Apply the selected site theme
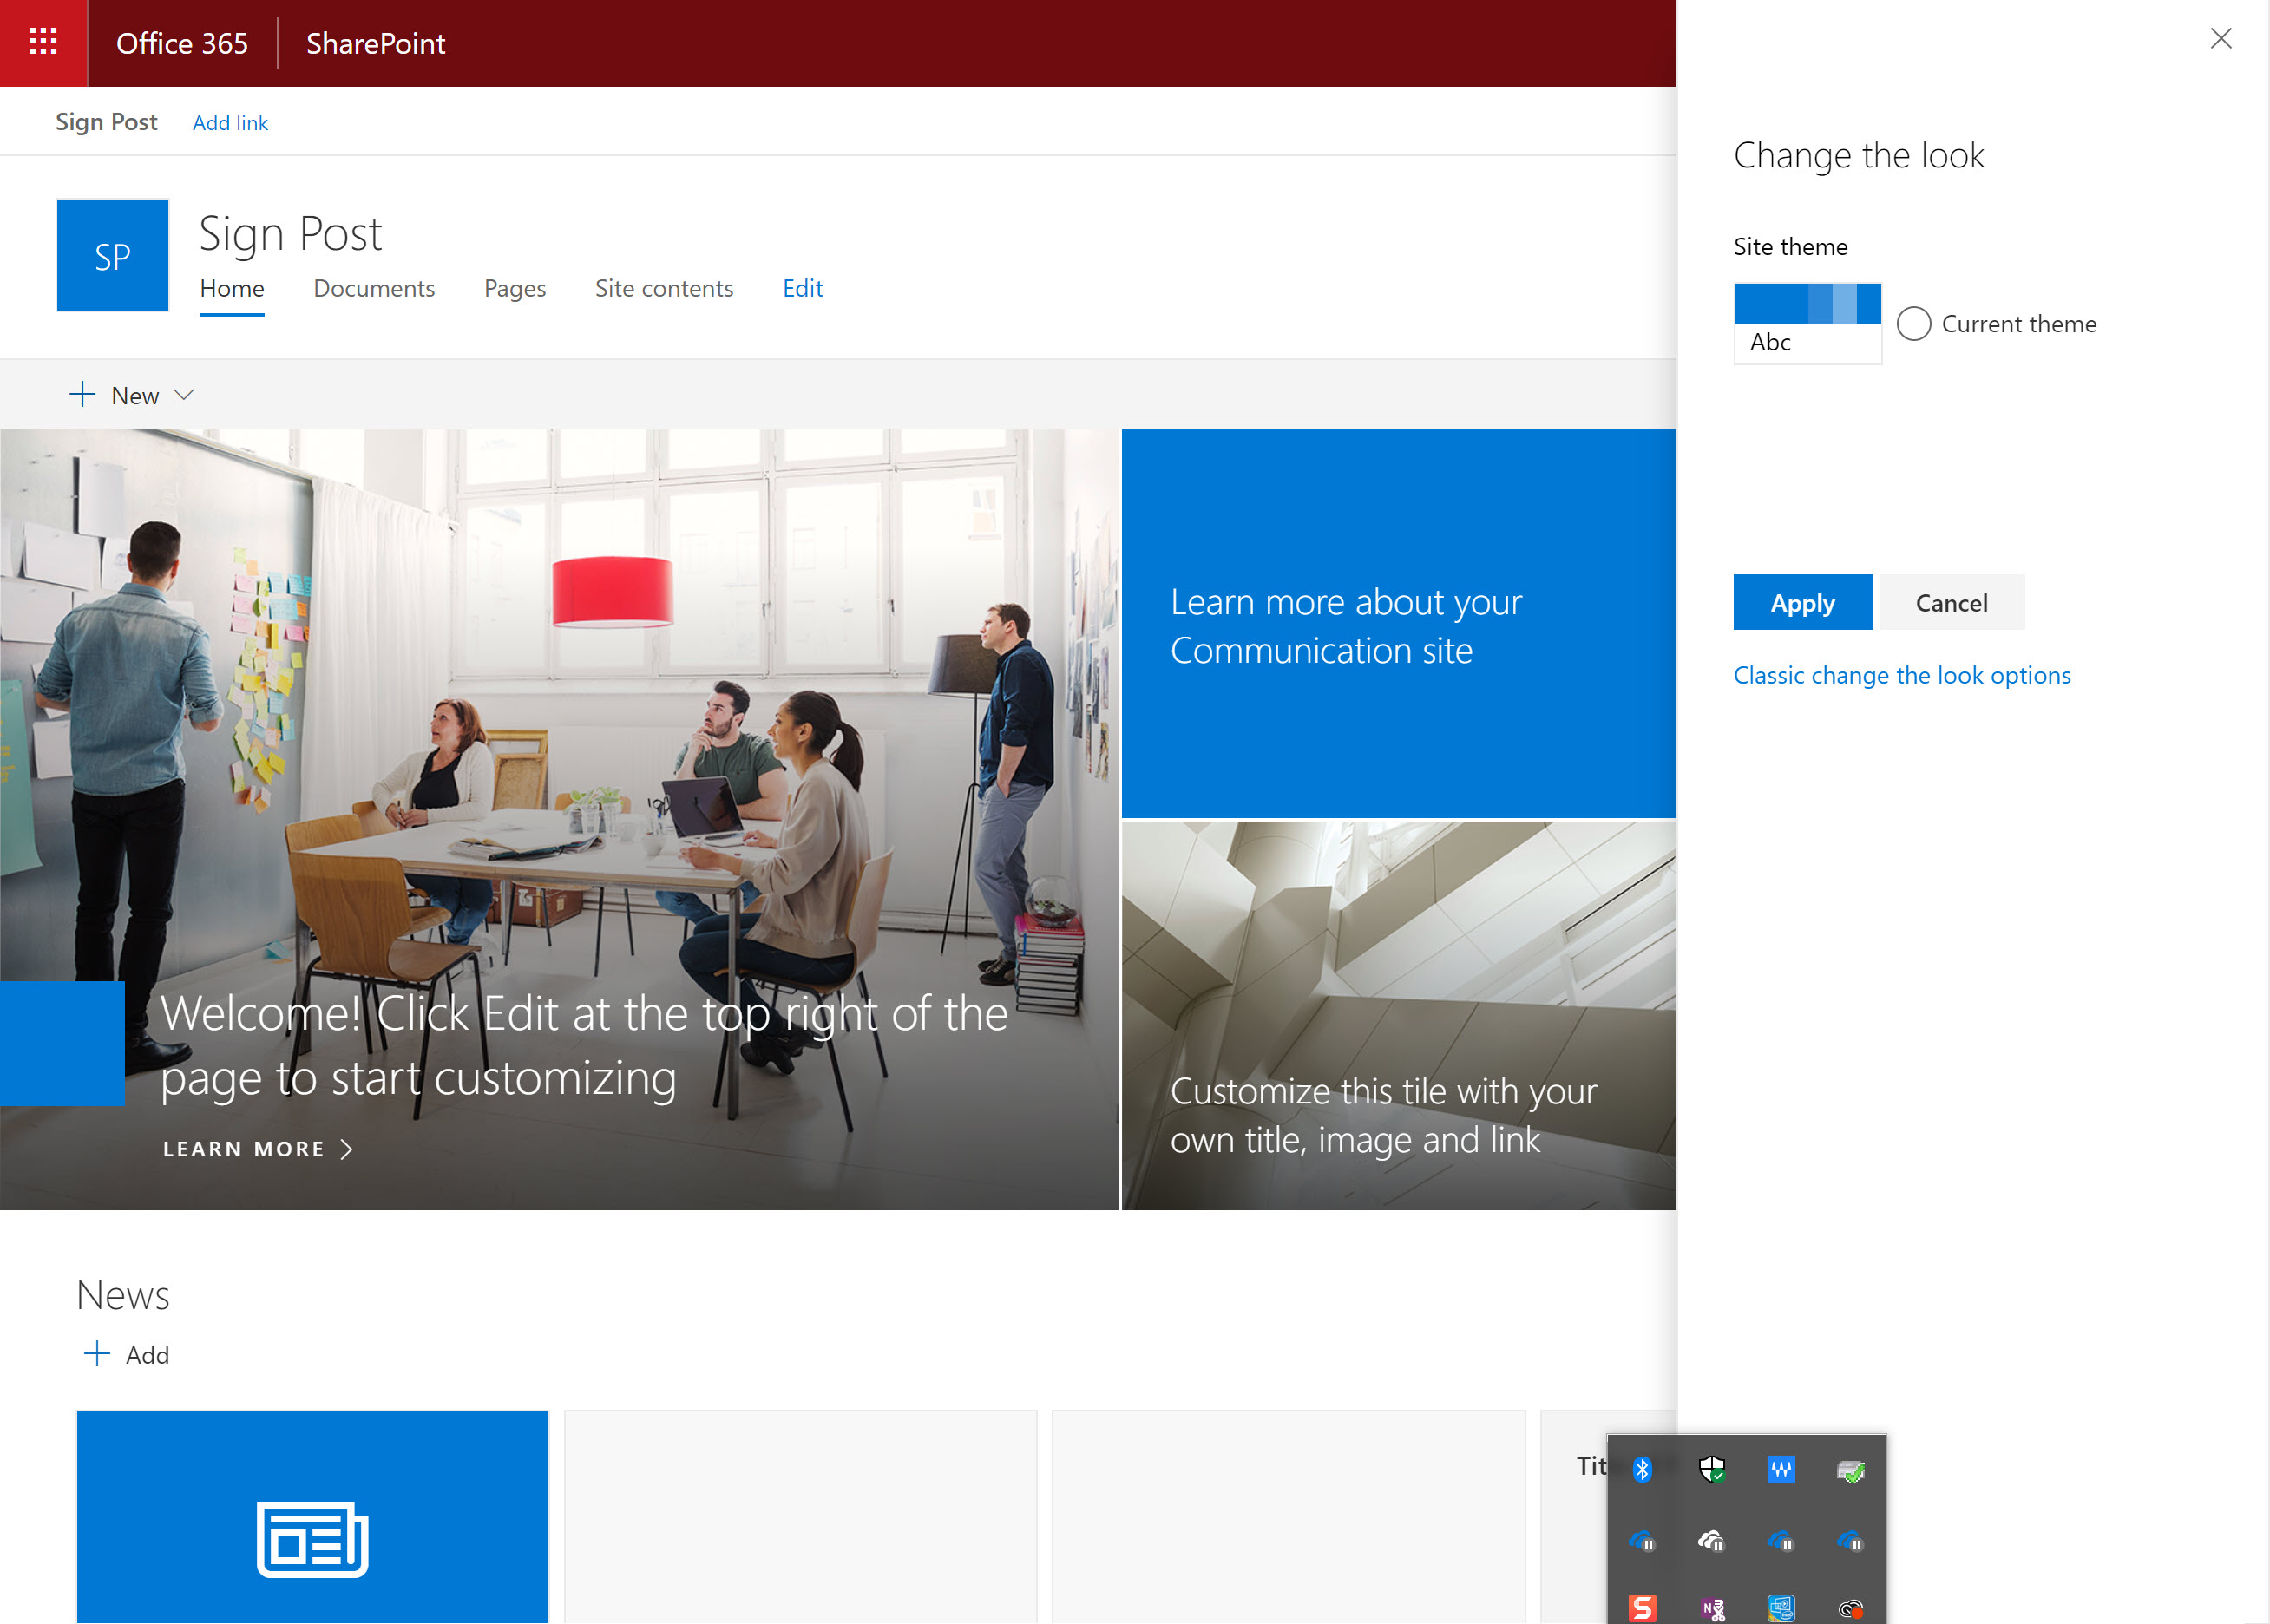This screenshot has height=1624, width=2270. coord(1802,602)
